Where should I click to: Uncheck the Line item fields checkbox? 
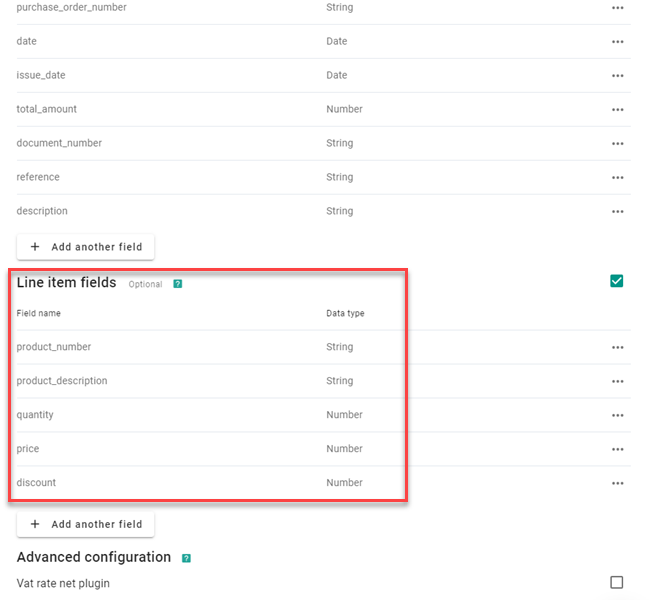pyautogui.click(x=617, y=281)
